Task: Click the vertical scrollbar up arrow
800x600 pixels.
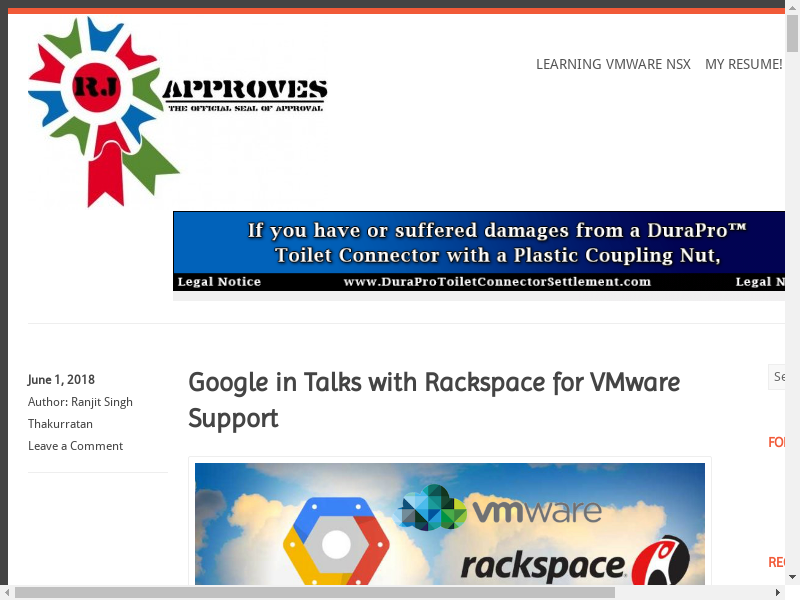Action: pyautogui.click(x=792, y=7)
